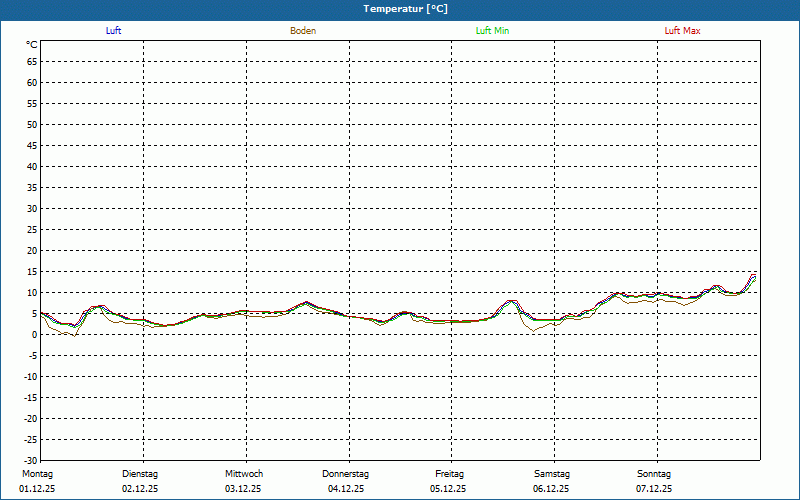This screenshot has width=800, height=500.
Task: Click the 'Montag' day label
Action: [x=37, y=474]
